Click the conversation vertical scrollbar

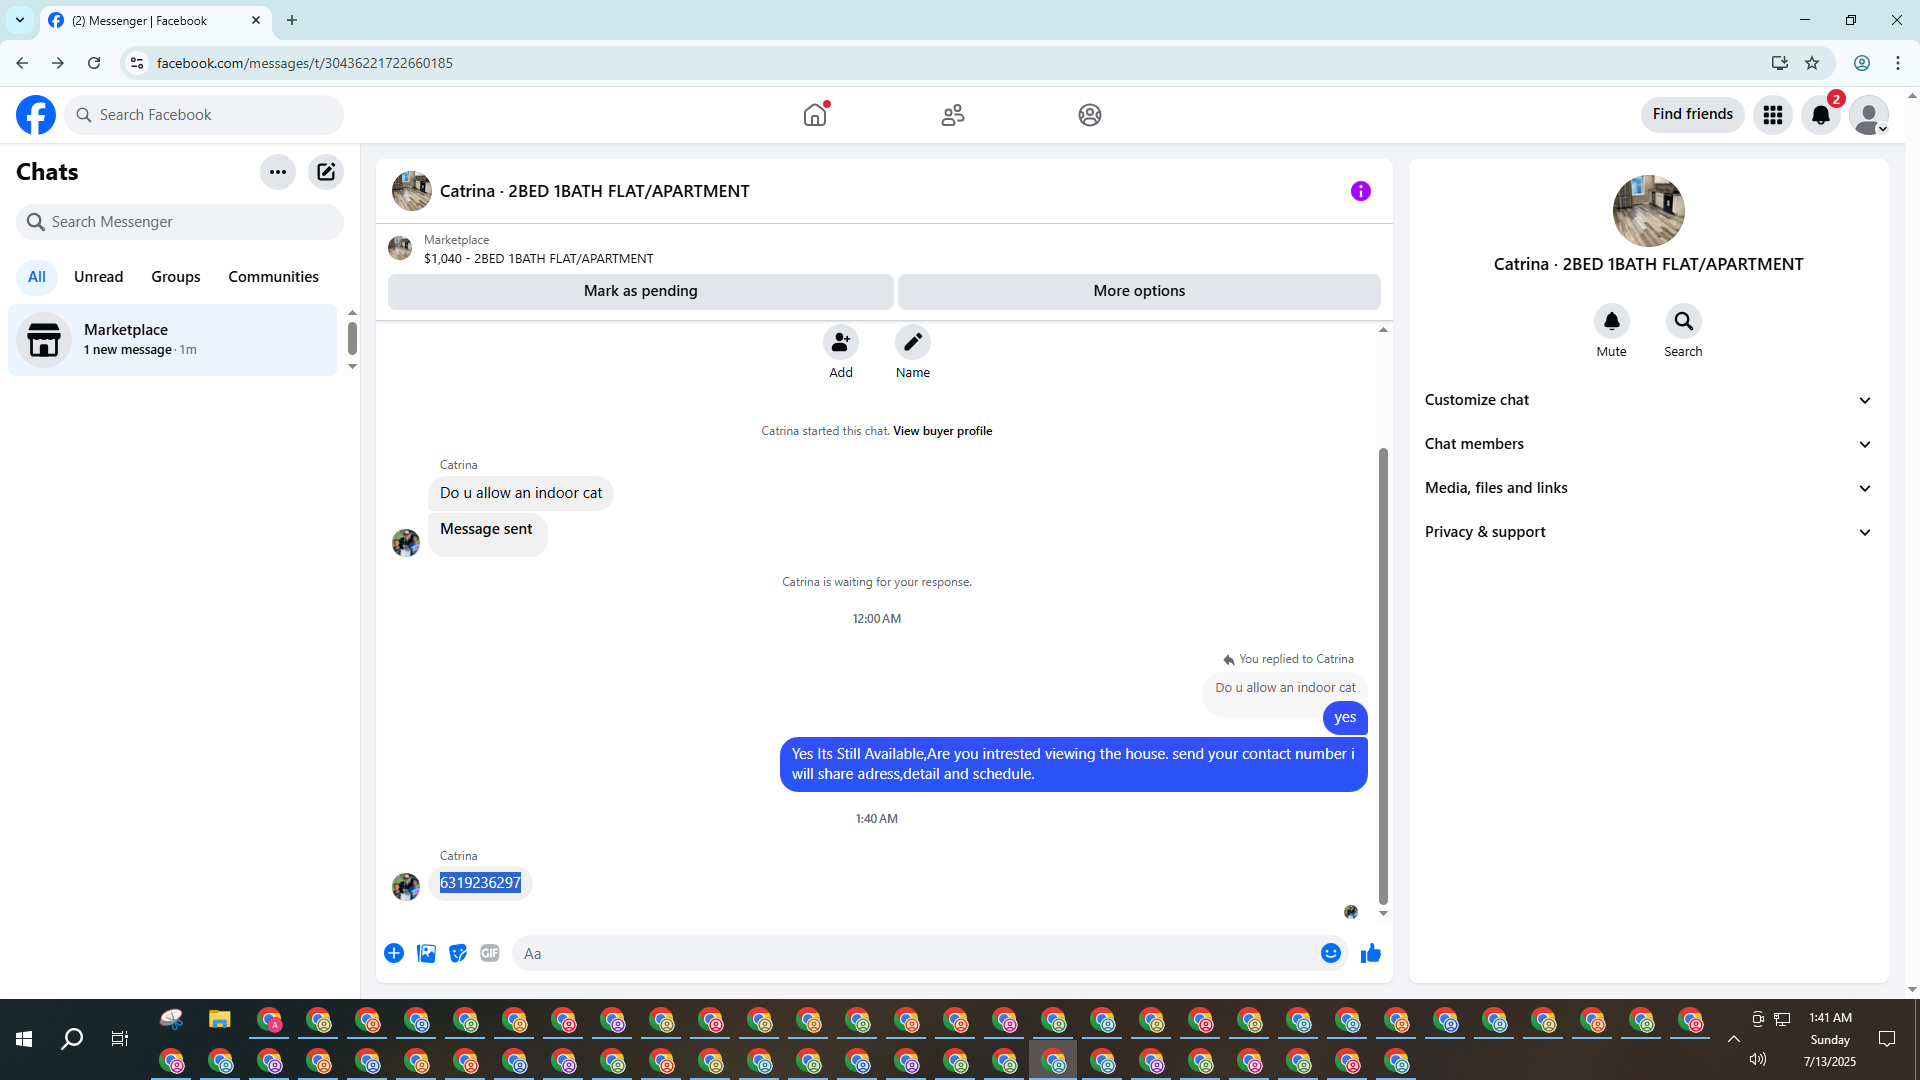(x=1383, y=675)
